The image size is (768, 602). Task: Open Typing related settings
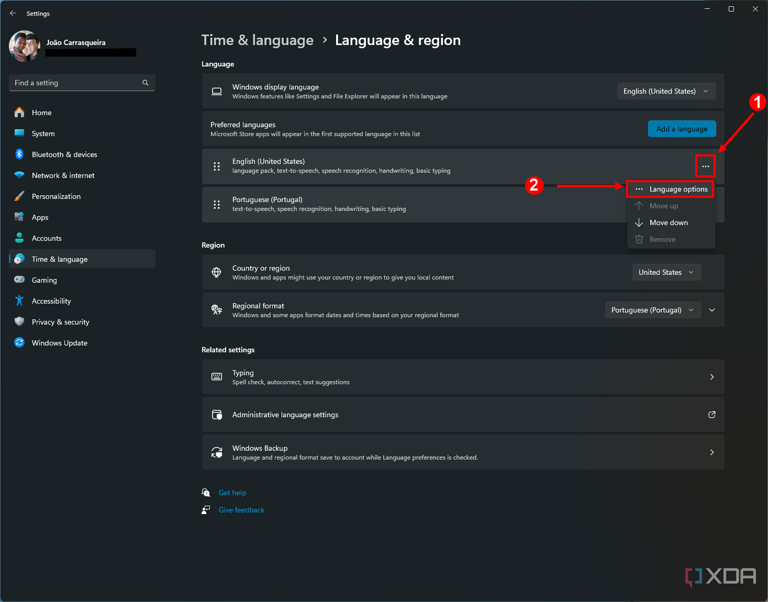462,377
